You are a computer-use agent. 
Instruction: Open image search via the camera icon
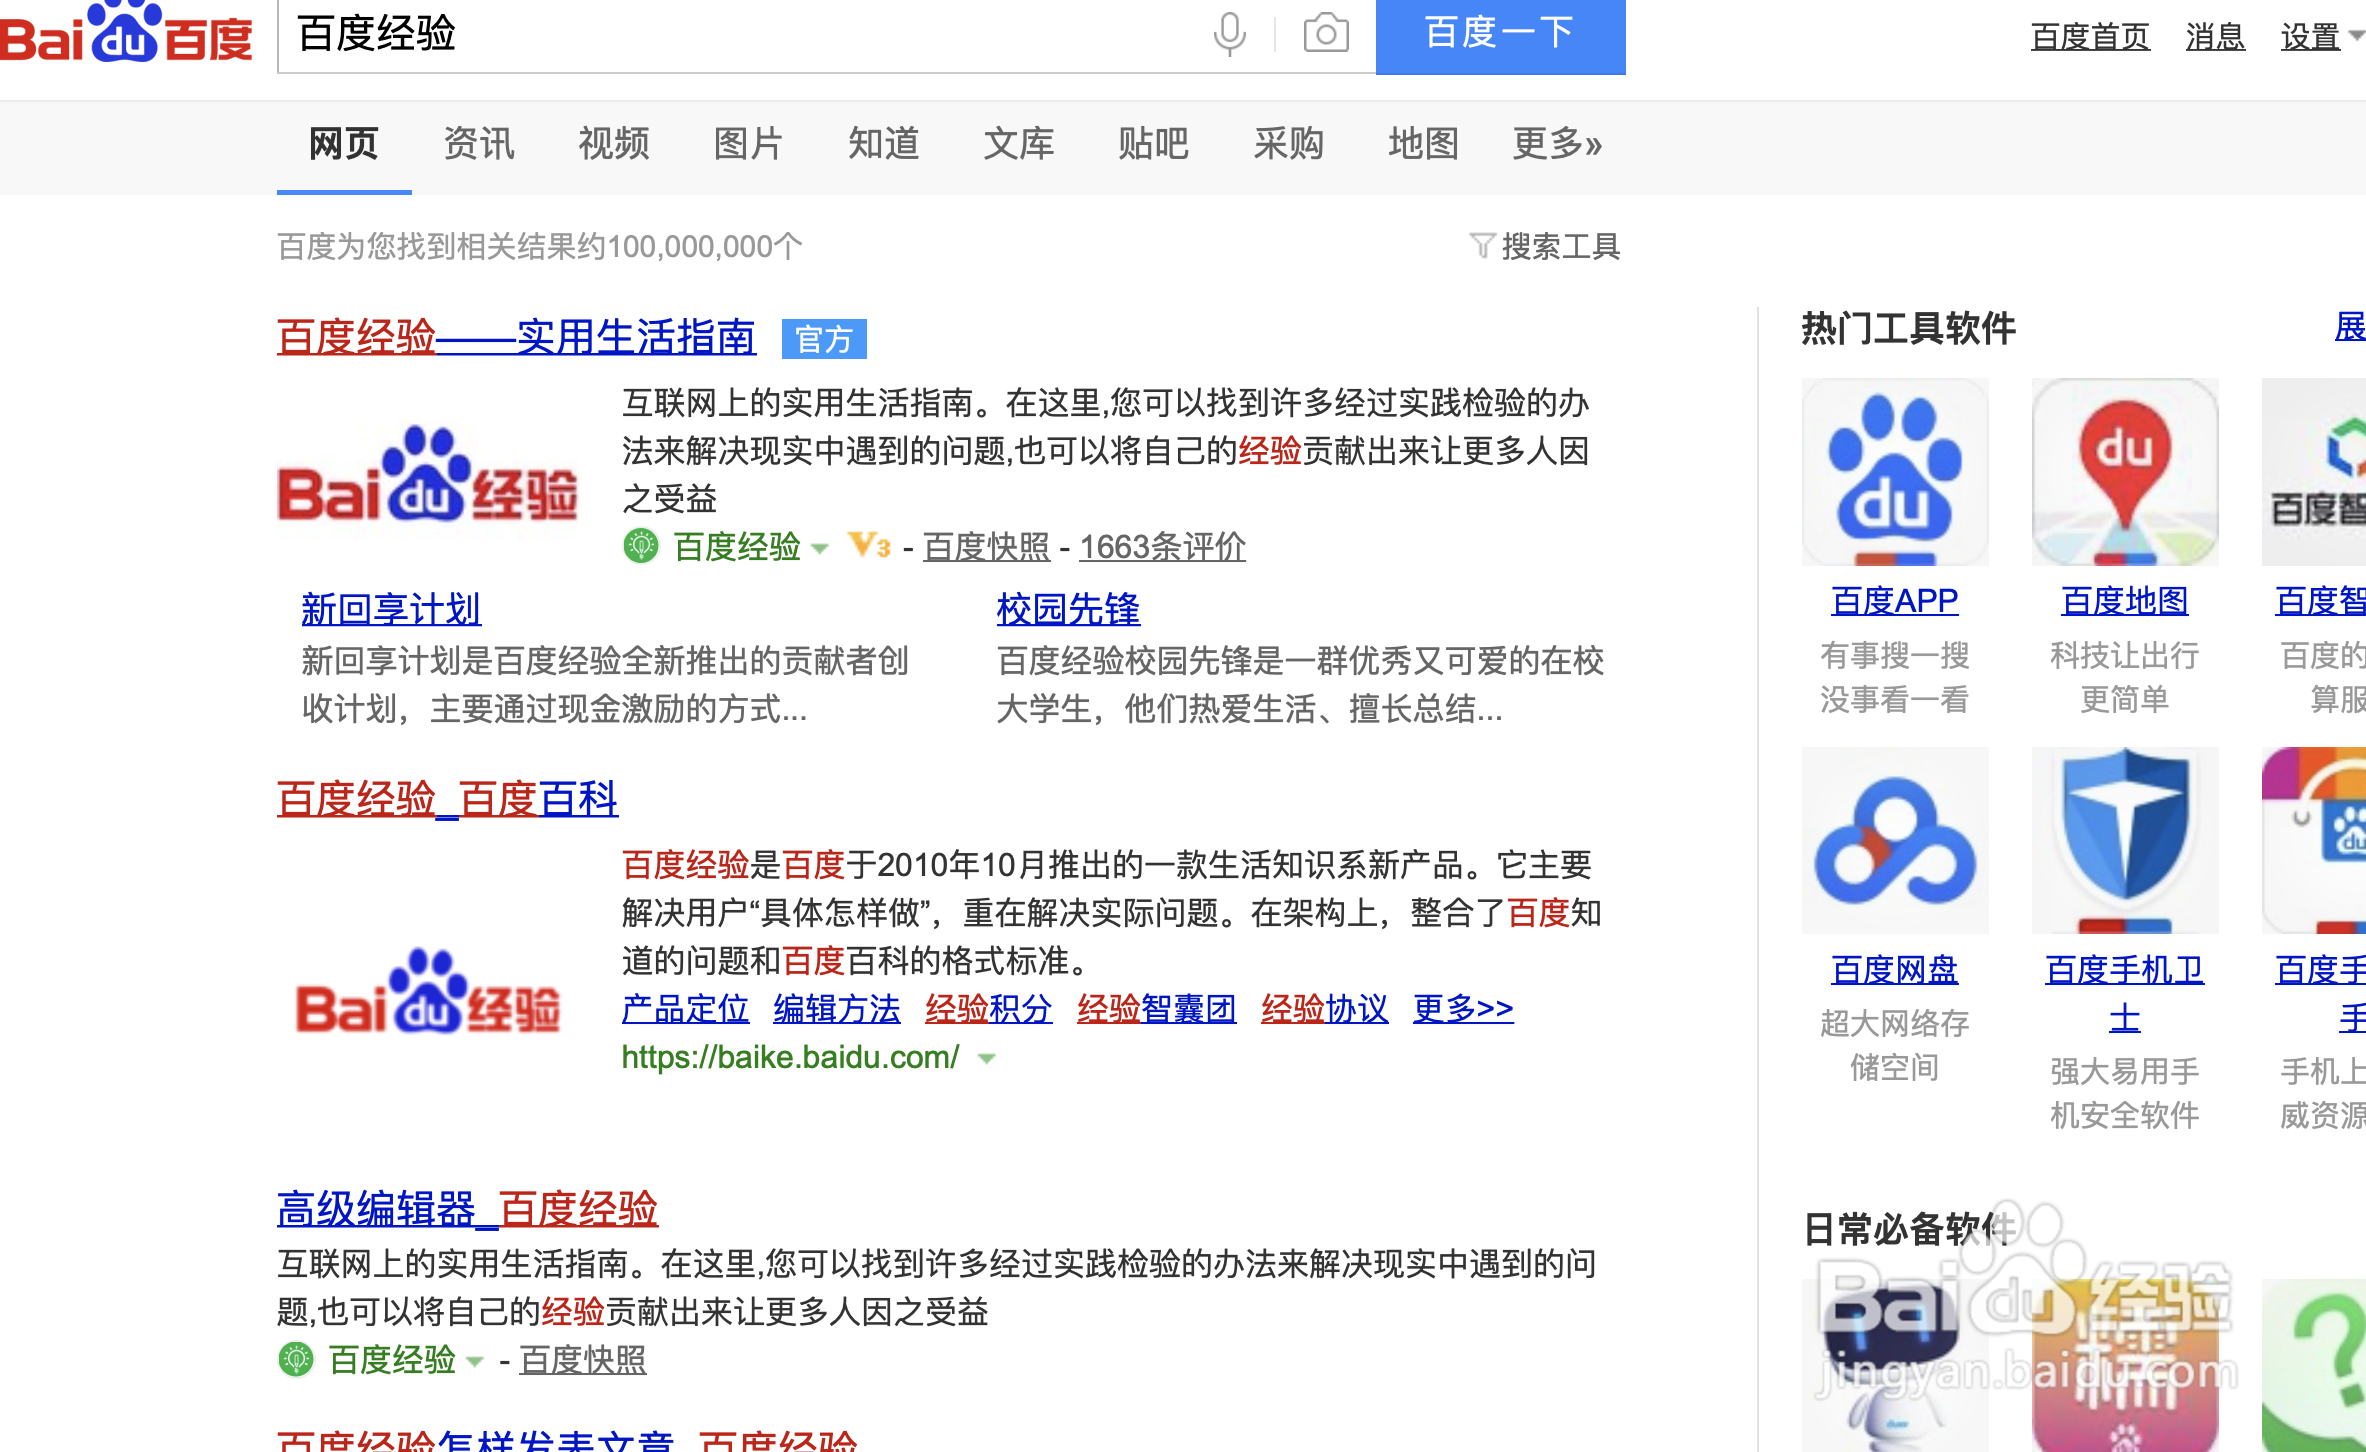[1325, 35]
